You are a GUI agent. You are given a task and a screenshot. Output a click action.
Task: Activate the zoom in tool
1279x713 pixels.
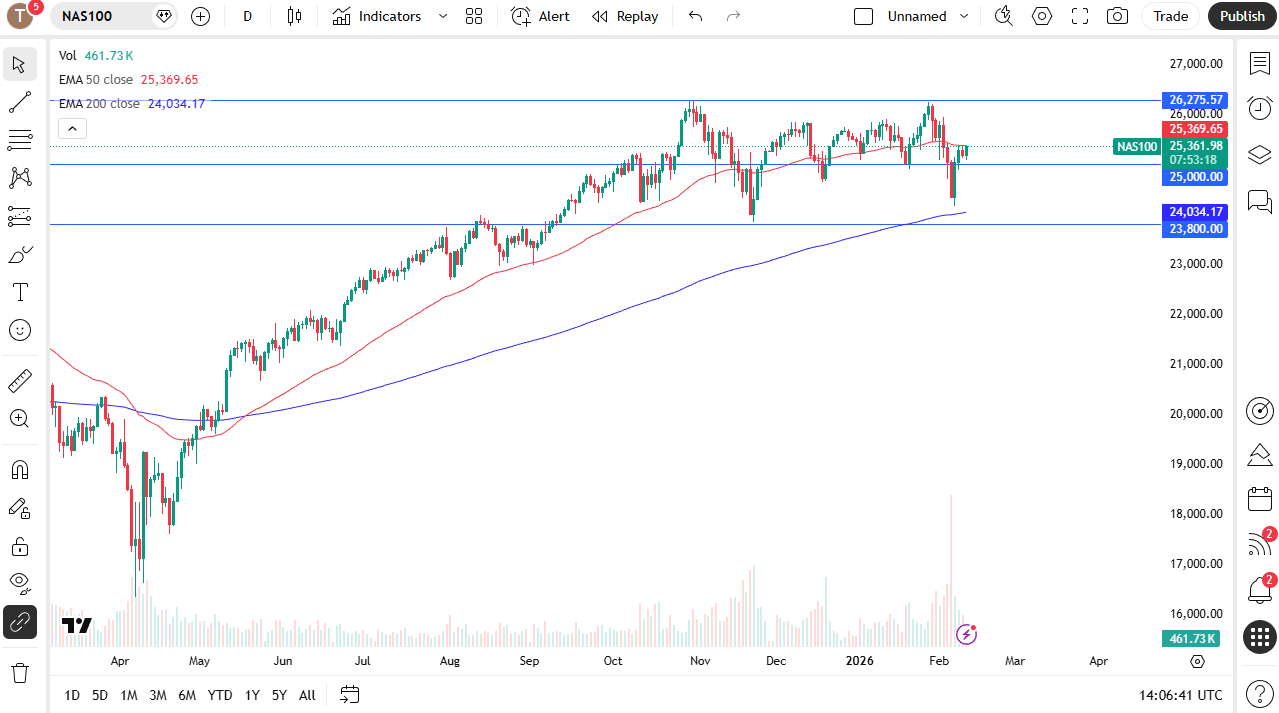pos(19,418)
